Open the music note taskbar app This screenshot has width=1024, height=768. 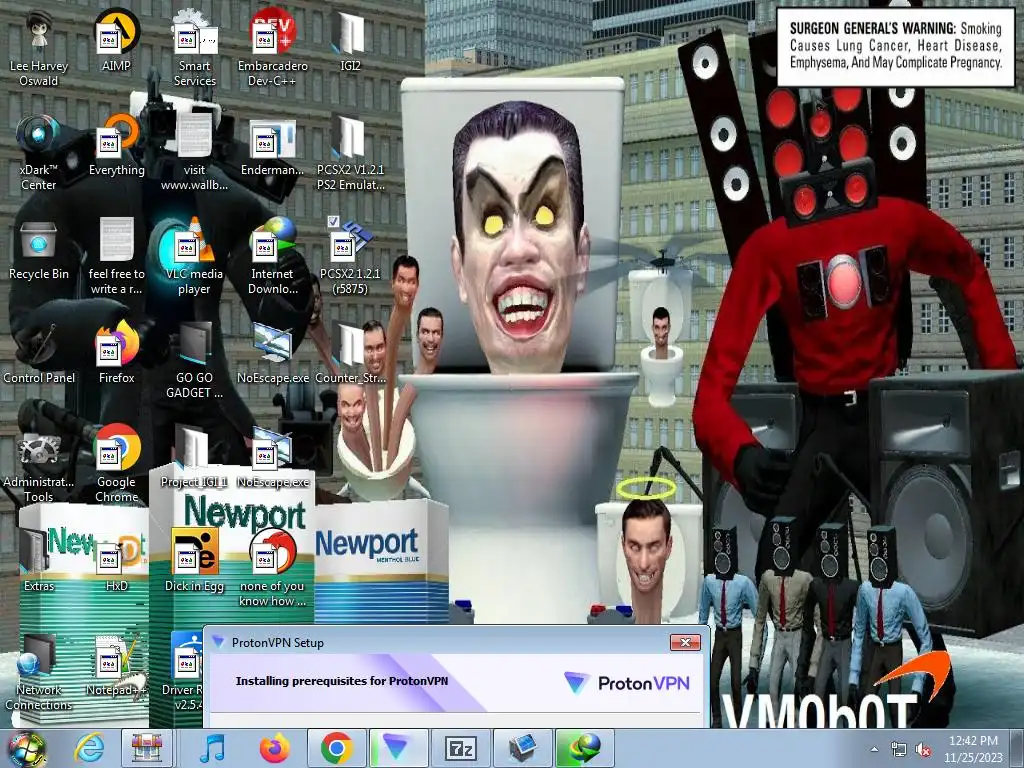[x=212, y=748]
